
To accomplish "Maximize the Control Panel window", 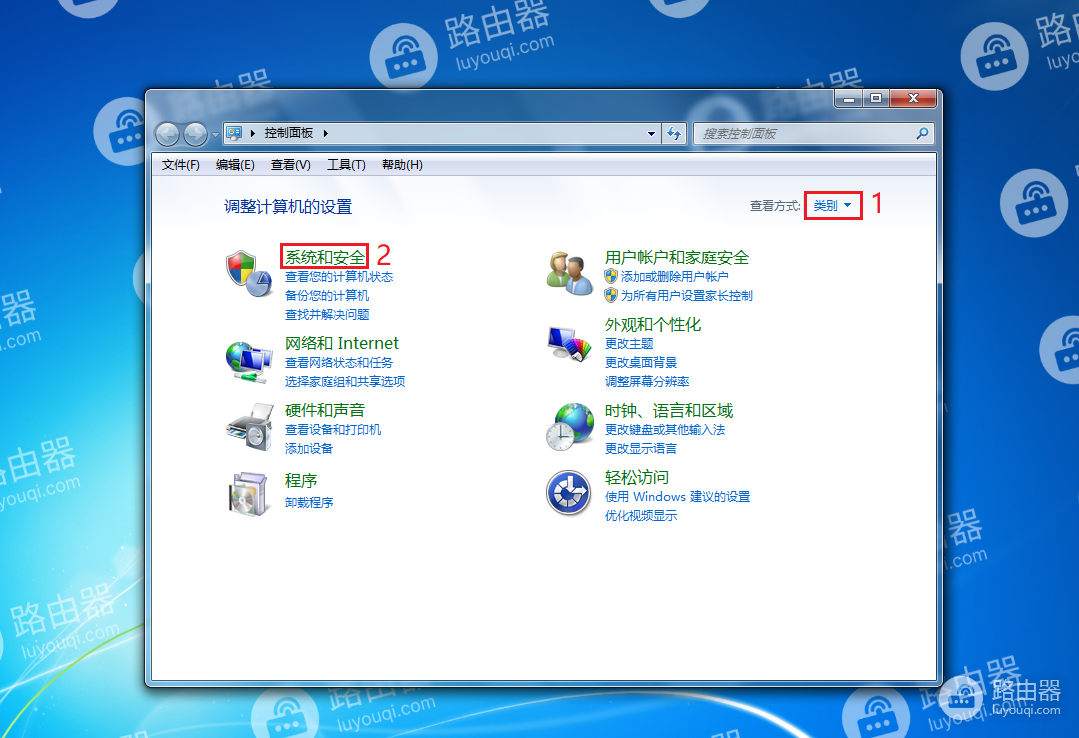I will pyautogui.click(x=875, y=98).
